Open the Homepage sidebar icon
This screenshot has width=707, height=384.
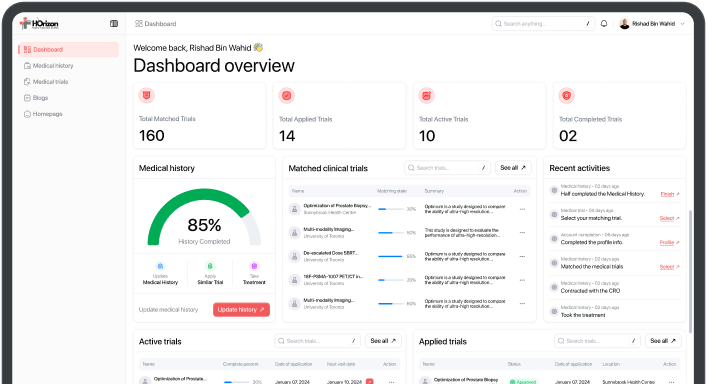click(x=27, y=114)
